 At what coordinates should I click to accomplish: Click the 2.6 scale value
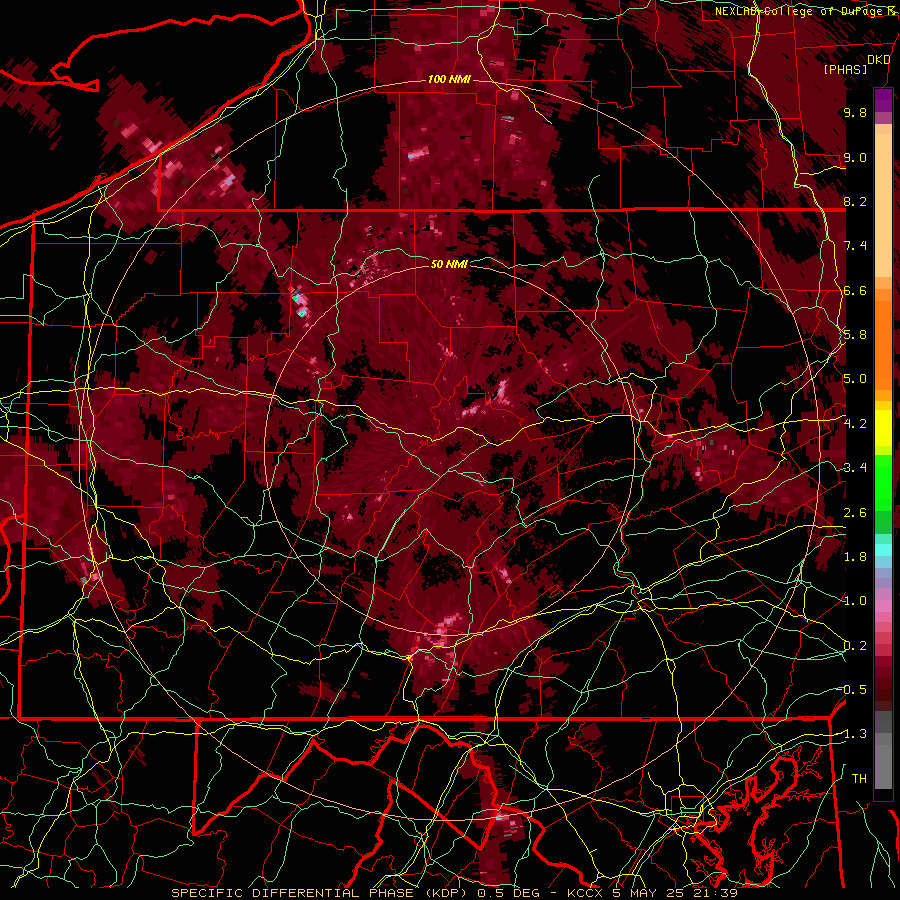pos(855,513)
